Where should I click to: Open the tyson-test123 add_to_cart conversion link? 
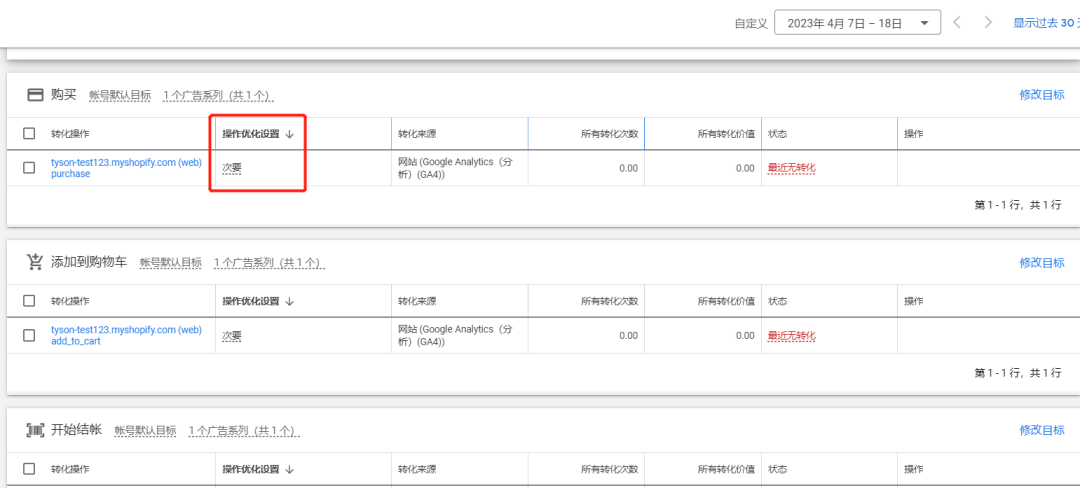point(126,330)
